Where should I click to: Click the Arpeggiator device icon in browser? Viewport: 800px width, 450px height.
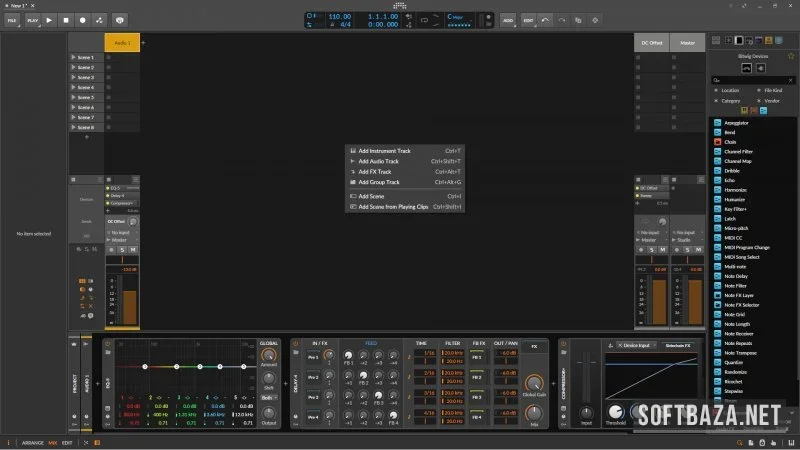click(x=717, y=123)
